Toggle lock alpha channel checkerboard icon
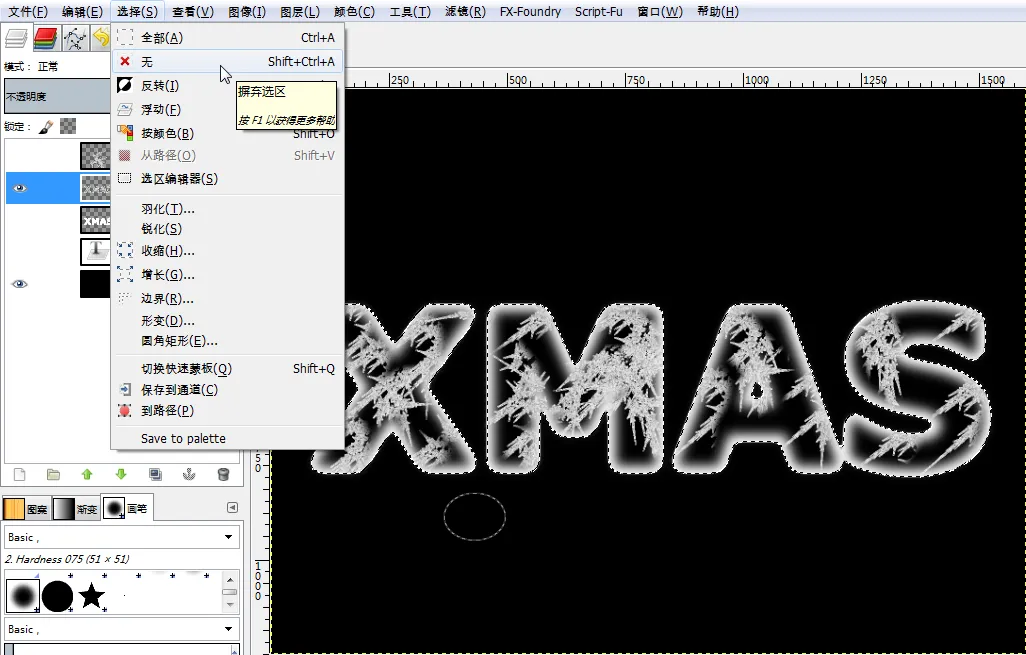 (x=68, y=126)
